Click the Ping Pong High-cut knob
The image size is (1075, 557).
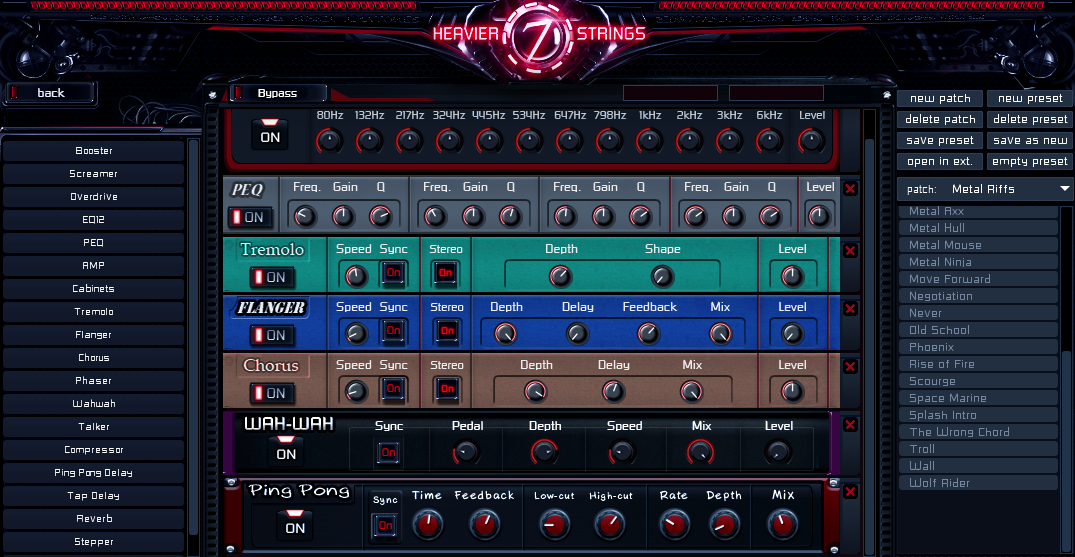coord(609,525)
